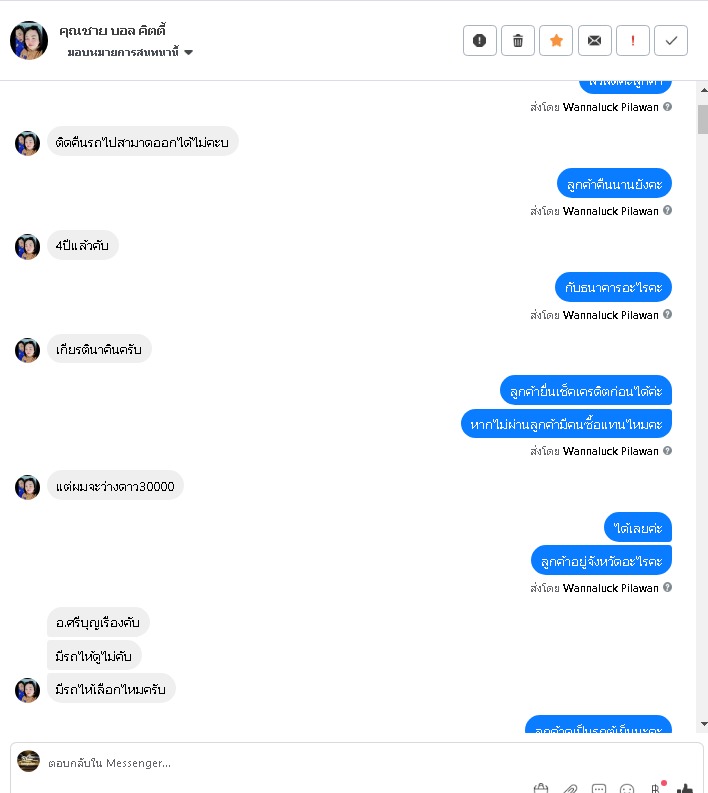This screenshot has width=708, height=793.
Task: Click help icon beside first Wannaluck Pilawan label
Action: pos(668,107)
